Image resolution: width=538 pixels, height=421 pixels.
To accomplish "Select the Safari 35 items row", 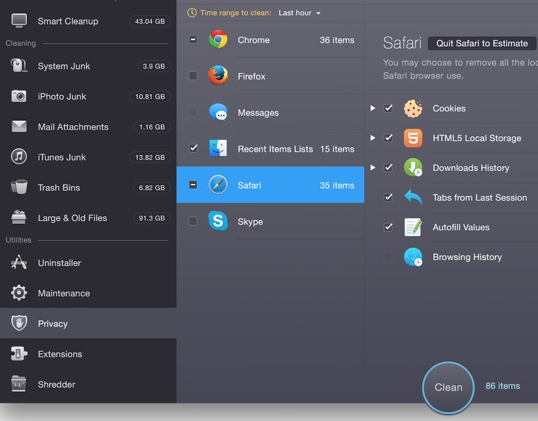I will click(x=270, y=185).
